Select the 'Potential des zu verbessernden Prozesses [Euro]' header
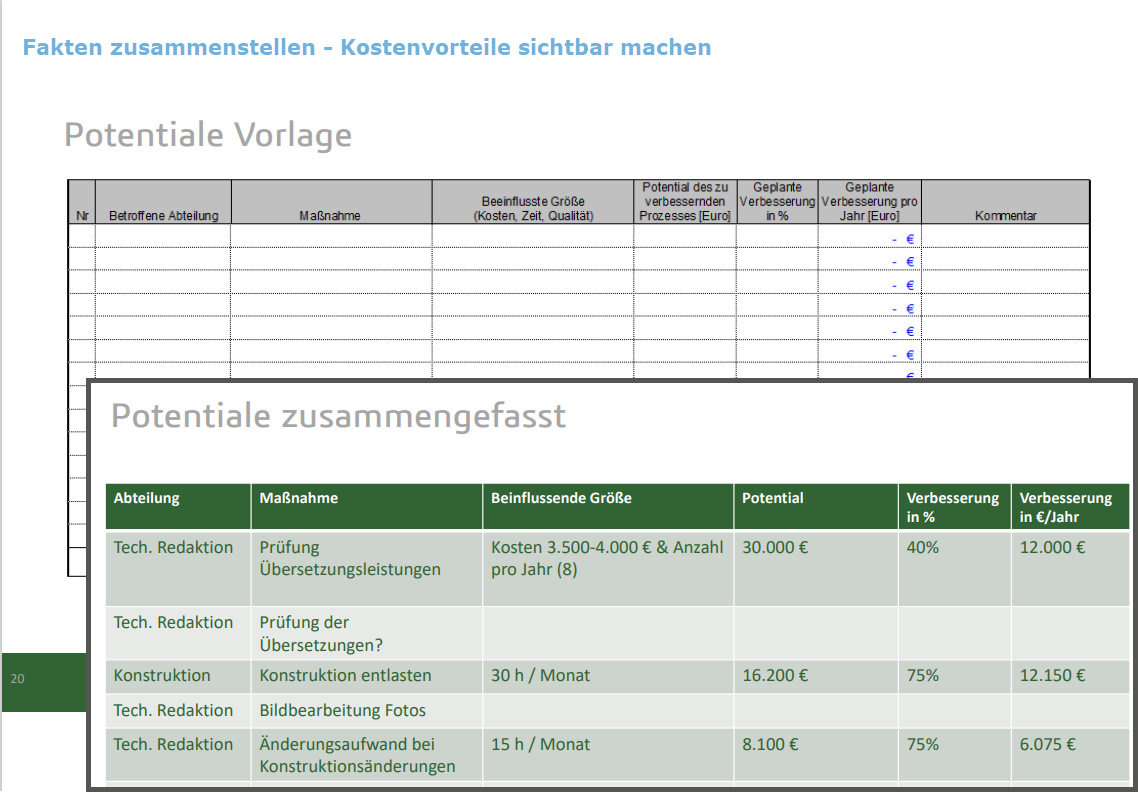 685,202
